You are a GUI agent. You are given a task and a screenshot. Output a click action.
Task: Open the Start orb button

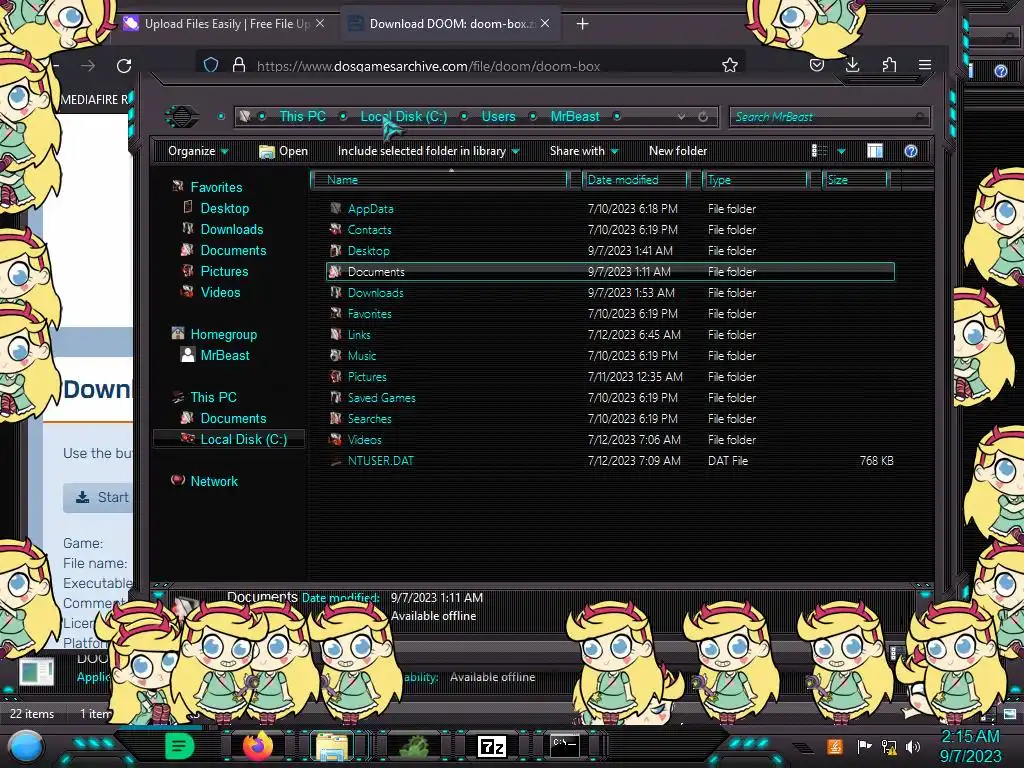[26, 746]
